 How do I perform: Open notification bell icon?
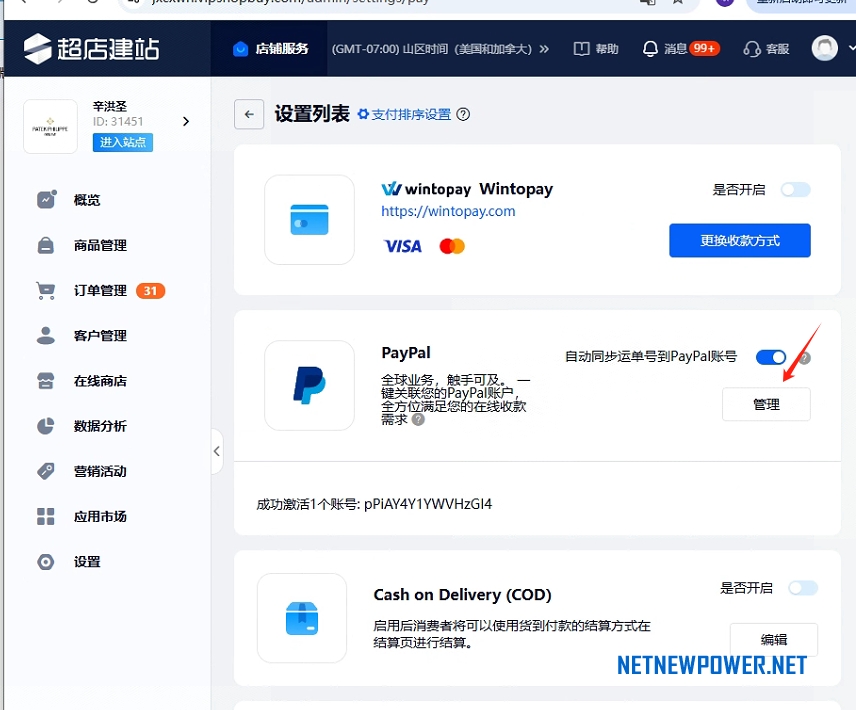click(650, 49)
